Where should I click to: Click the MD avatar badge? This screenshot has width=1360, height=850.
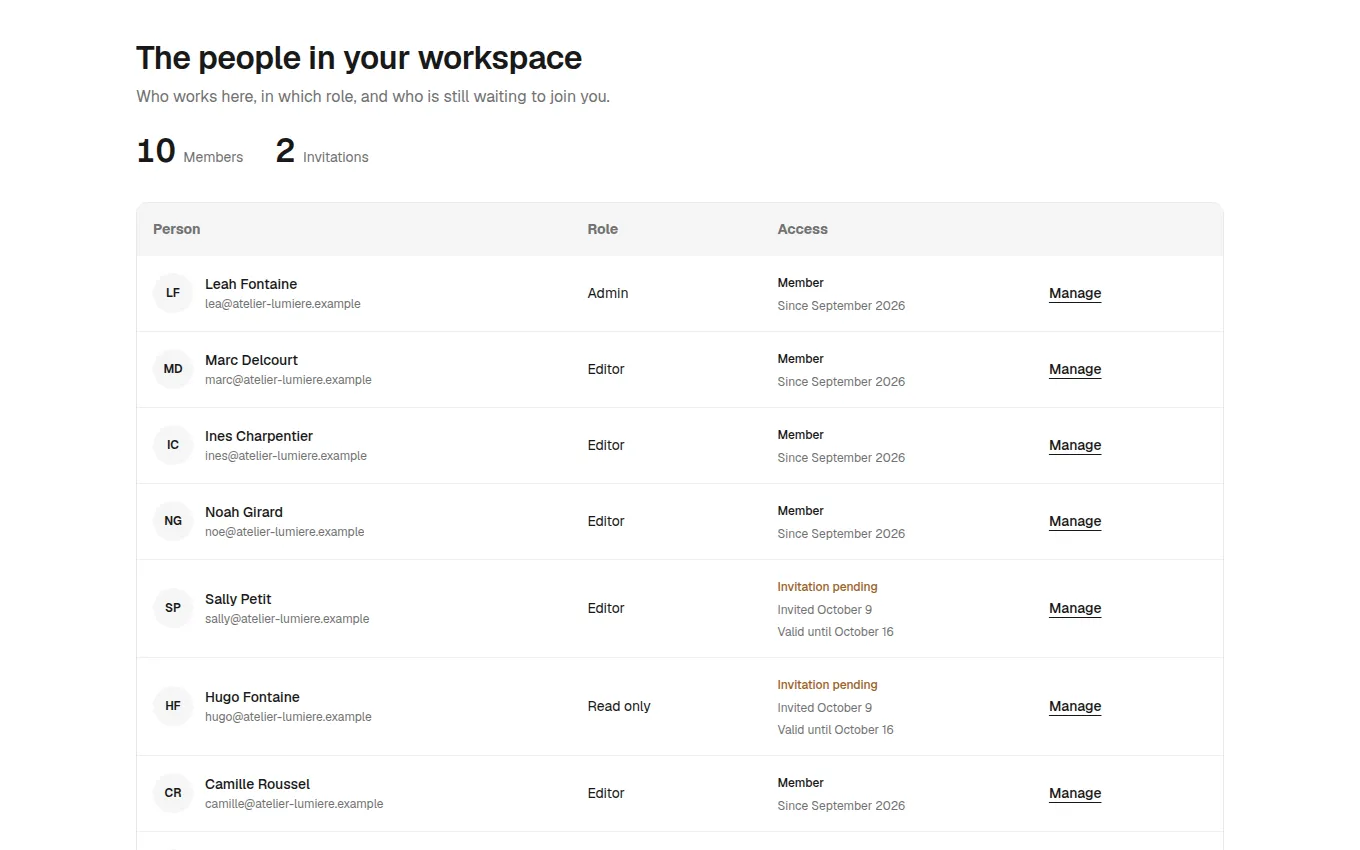coord(173,369)
